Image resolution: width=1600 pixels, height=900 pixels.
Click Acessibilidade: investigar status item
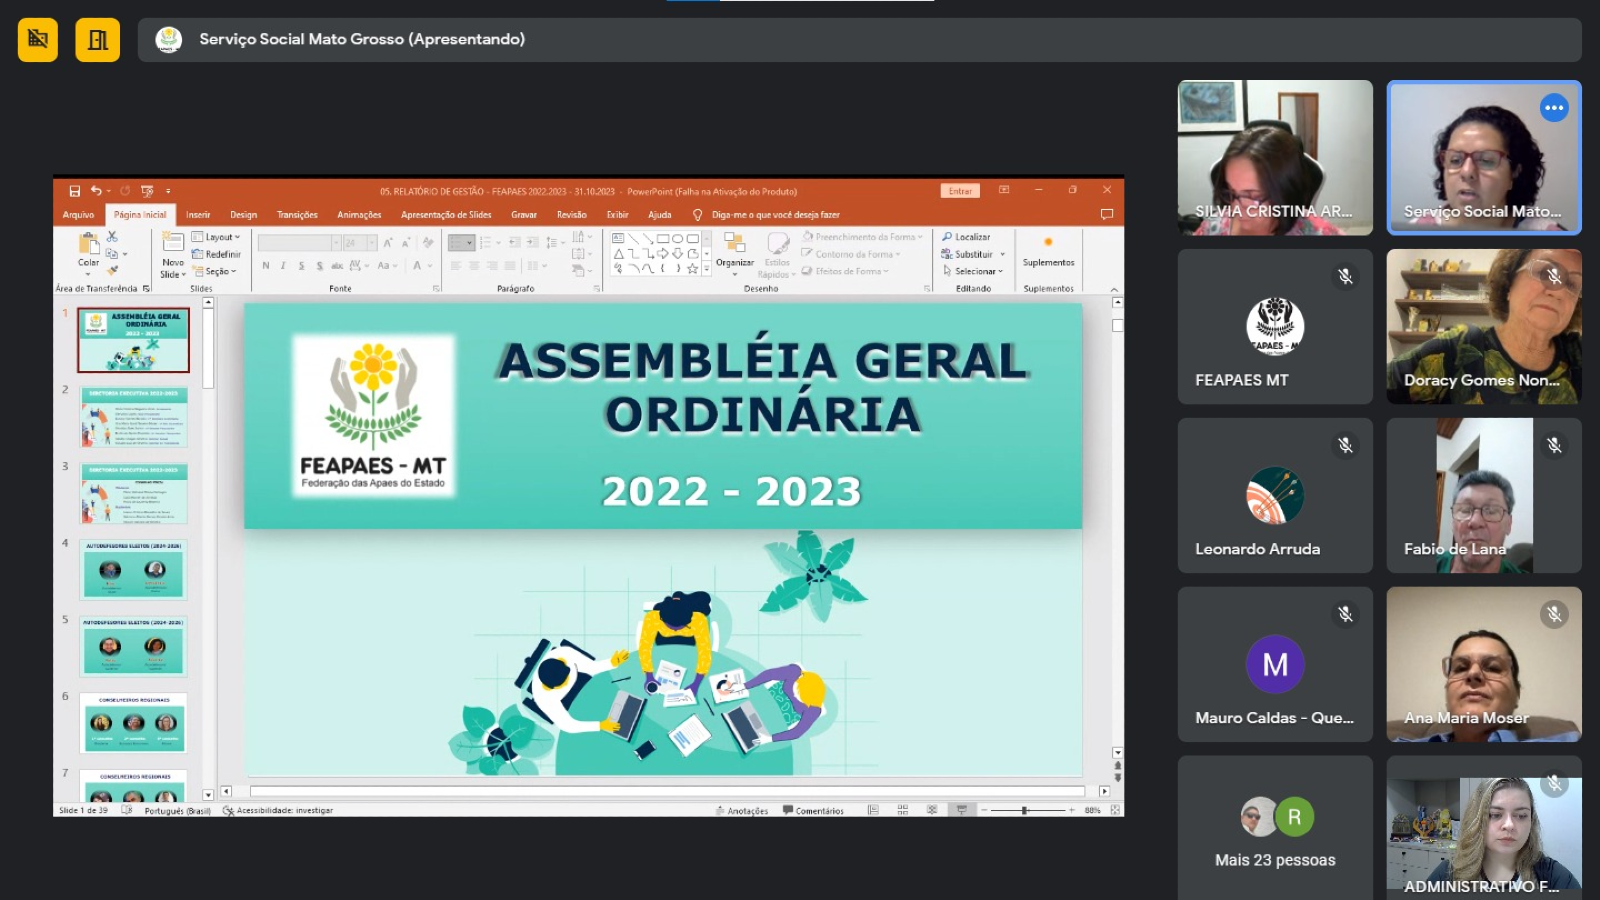(278, 811)
